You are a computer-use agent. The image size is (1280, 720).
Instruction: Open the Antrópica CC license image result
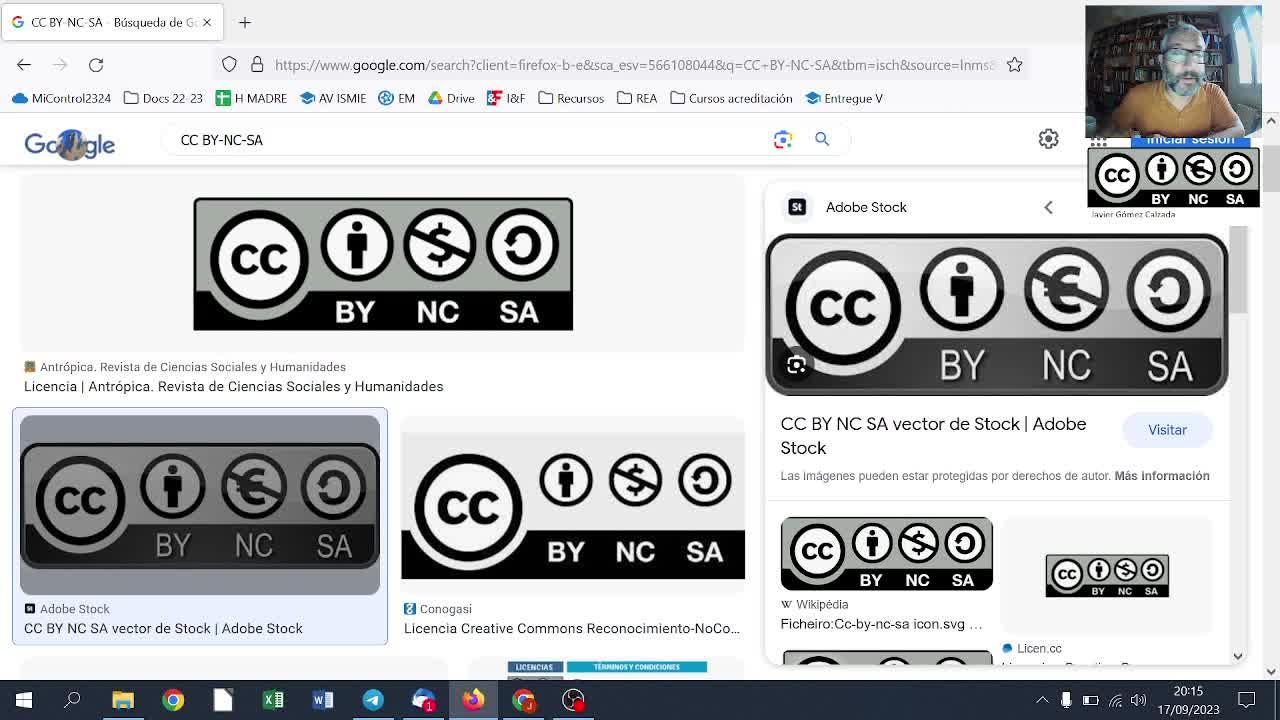pyautogui.click(x=383, y=264)
